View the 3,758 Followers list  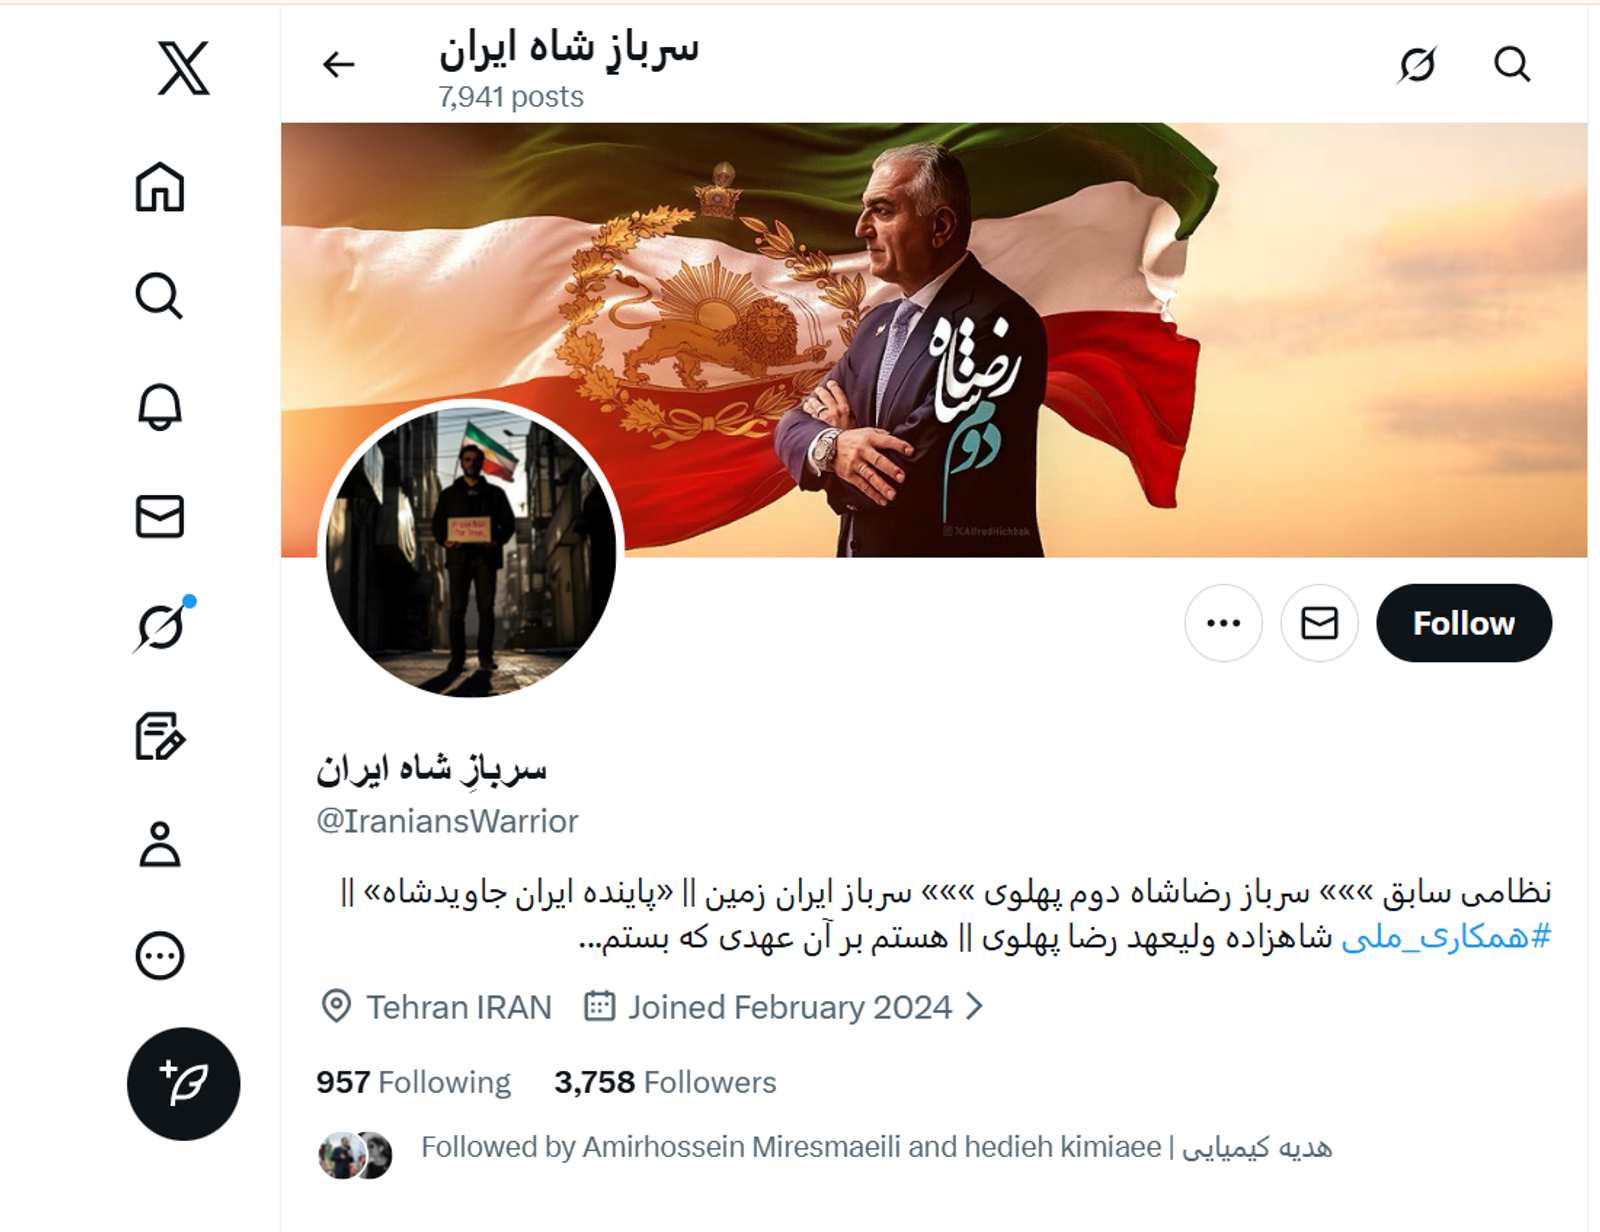pyautogui.click(x=665, y=1082)
